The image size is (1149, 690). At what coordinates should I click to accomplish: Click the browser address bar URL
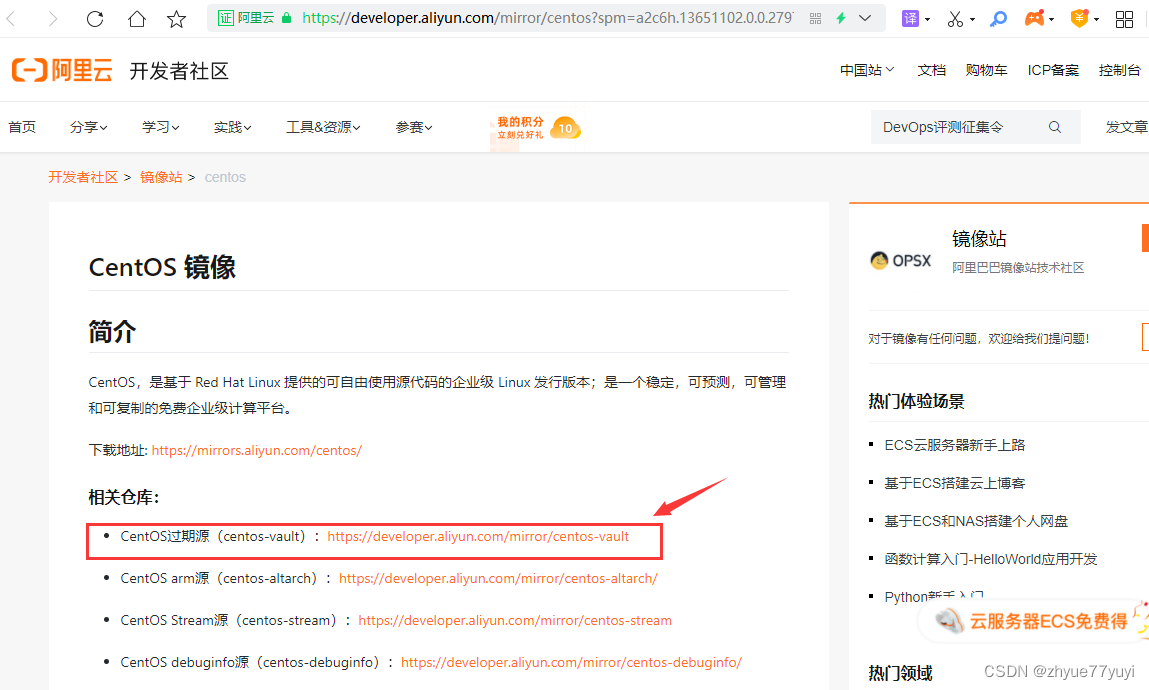tap(547, 18)
